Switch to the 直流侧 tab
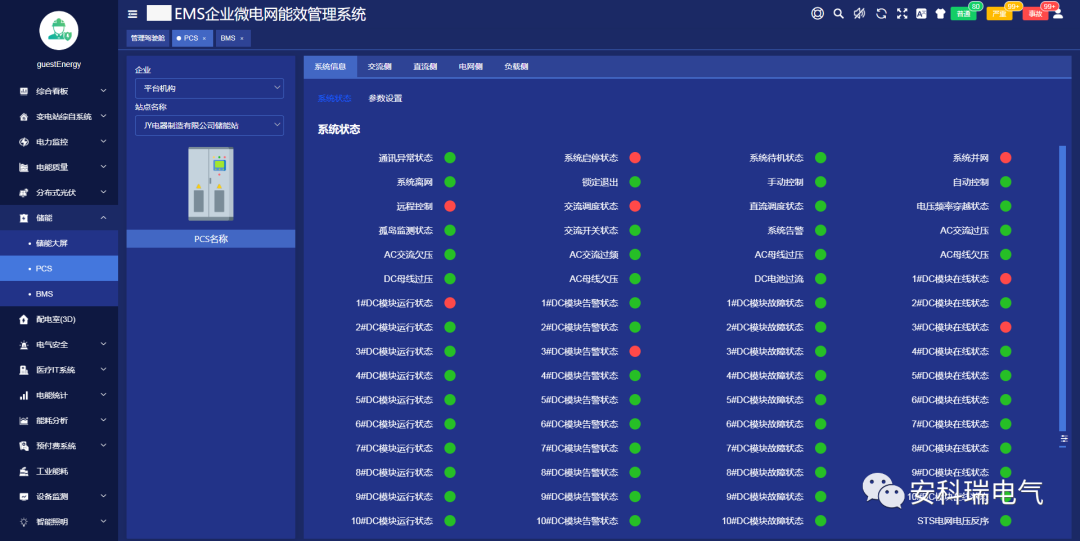Viewport: 1080px width, 541px height. point(425,67)
